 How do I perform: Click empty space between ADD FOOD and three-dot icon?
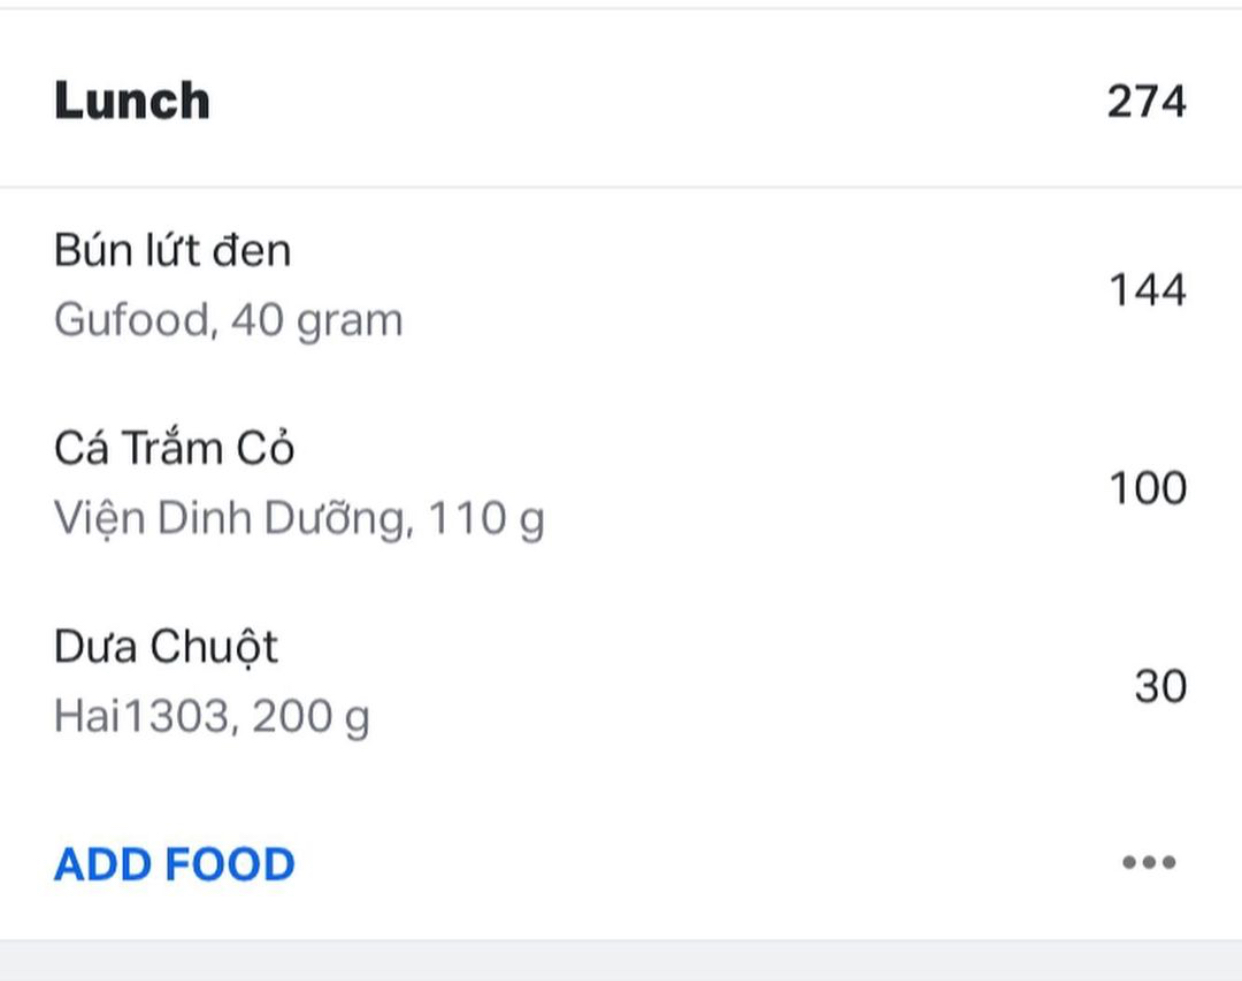point(700,864)
